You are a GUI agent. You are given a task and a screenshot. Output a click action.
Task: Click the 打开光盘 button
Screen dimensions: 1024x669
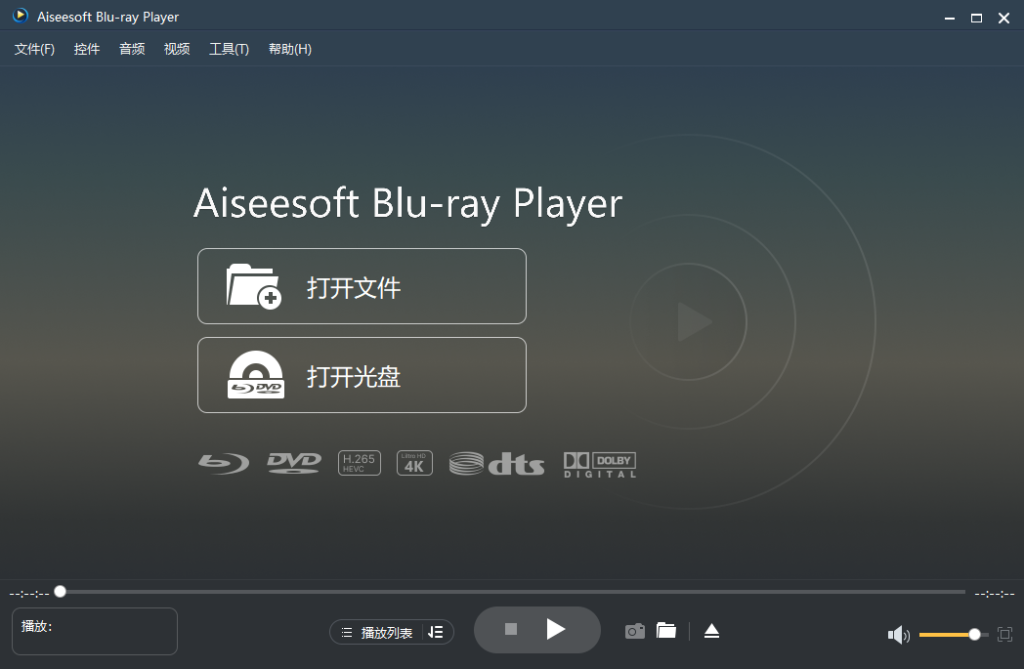pyautogui.click(x=362, y=375)
